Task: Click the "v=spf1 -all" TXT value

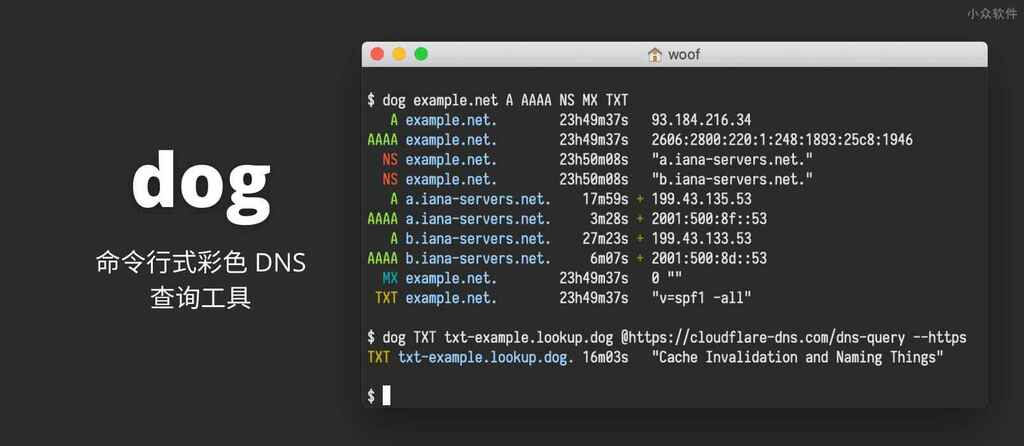Action: tap(701, 298)
